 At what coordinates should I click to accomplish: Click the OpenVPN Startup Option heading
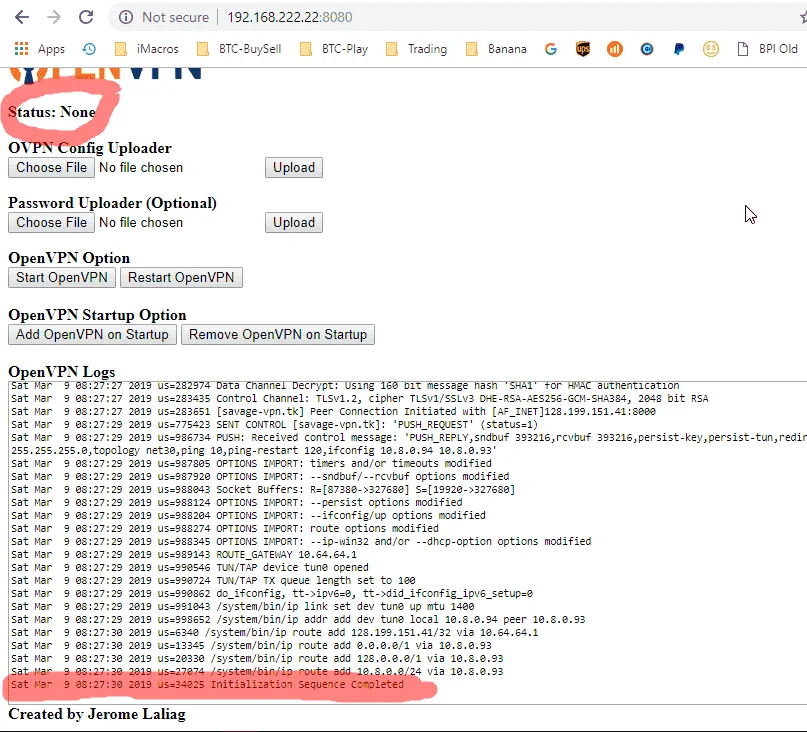click(97, 315)
